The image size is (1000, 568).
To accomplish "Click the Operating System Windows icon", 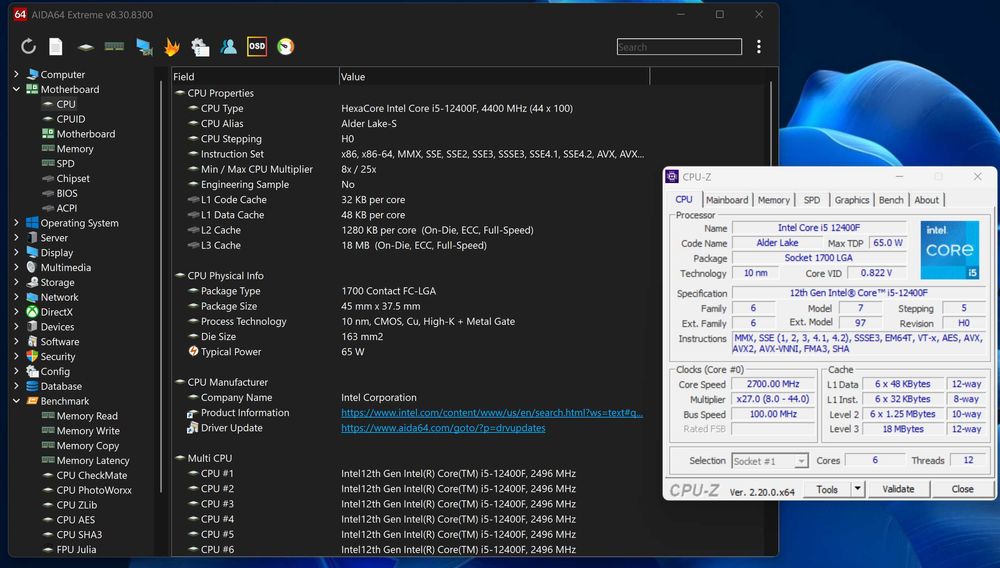I will (x=32, y=222).
